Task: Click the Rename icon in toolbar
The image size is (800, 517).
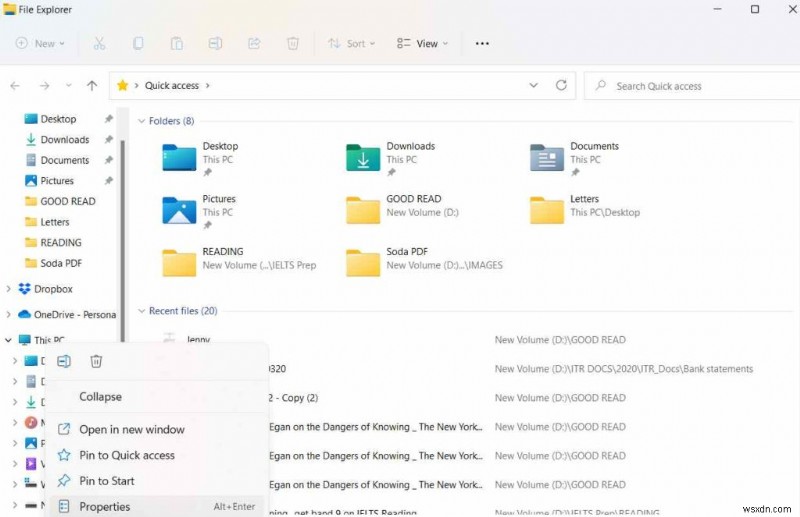Action: point(215,44)
